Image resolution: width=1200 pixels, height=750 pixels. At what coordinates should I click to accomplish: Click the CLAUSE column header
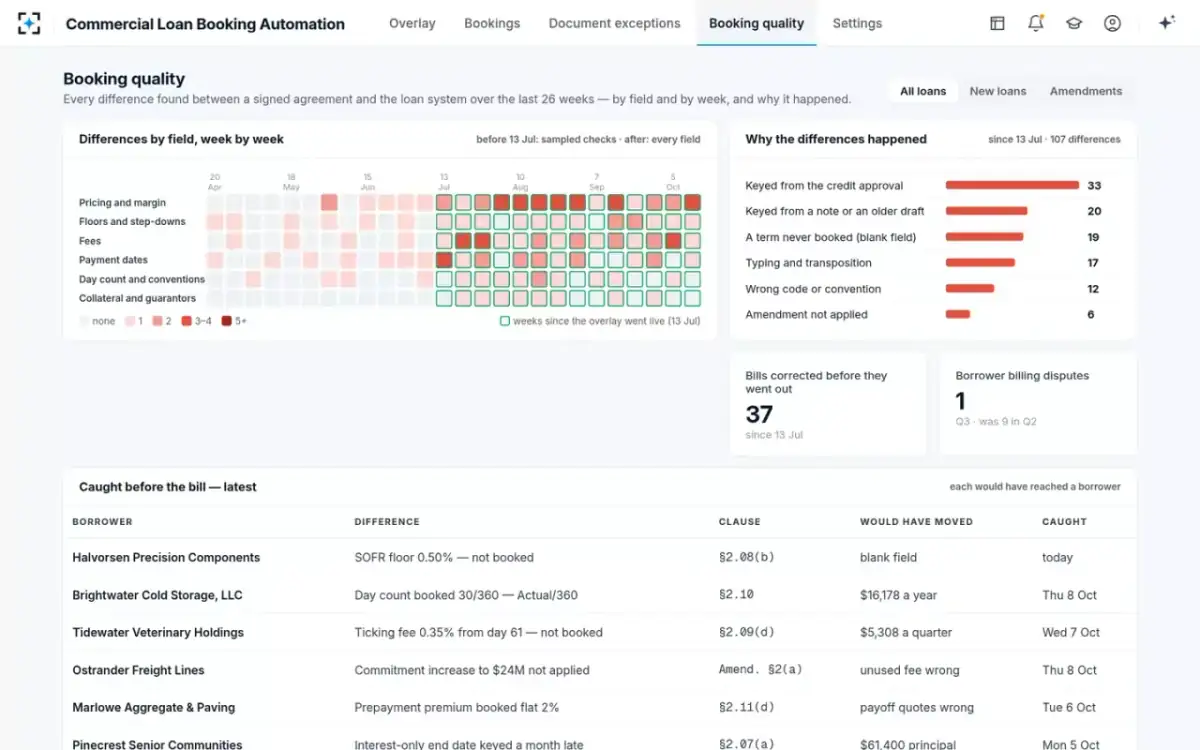point(739,522)
